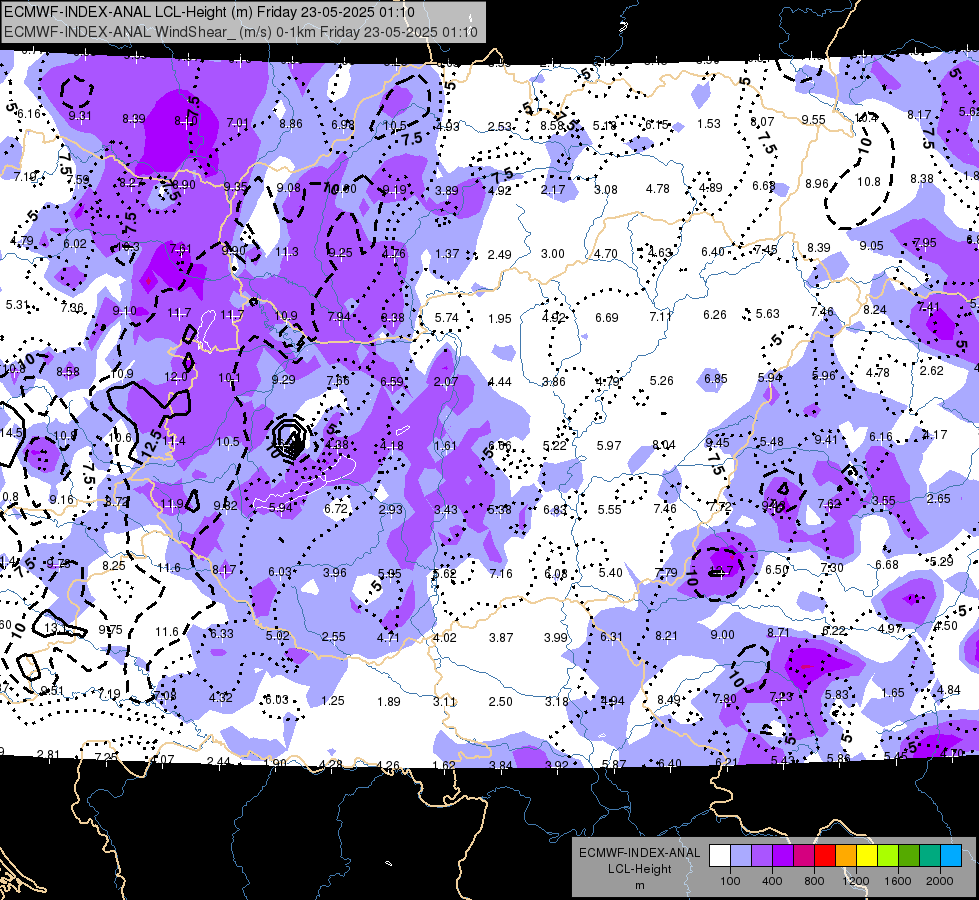Click the wind shear value '4.02'
Screen dimensions: 979x900
pos(445,638)
